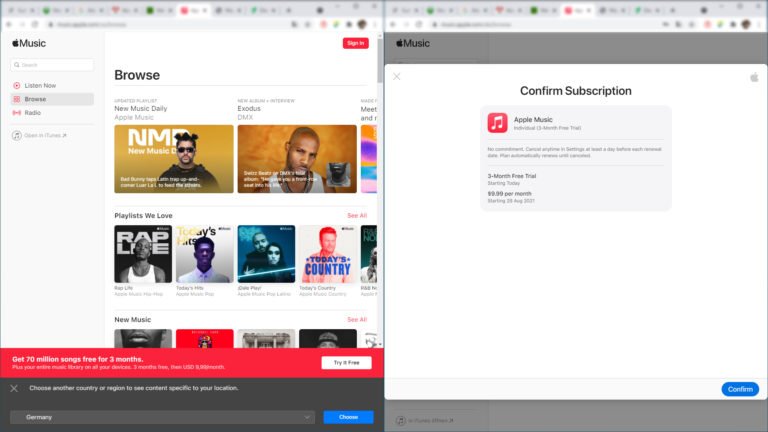The height and width of the screenshot is (432, 768).
Task: Click the "DMX" artist text under Exodus
Action: tap(245, 118)
